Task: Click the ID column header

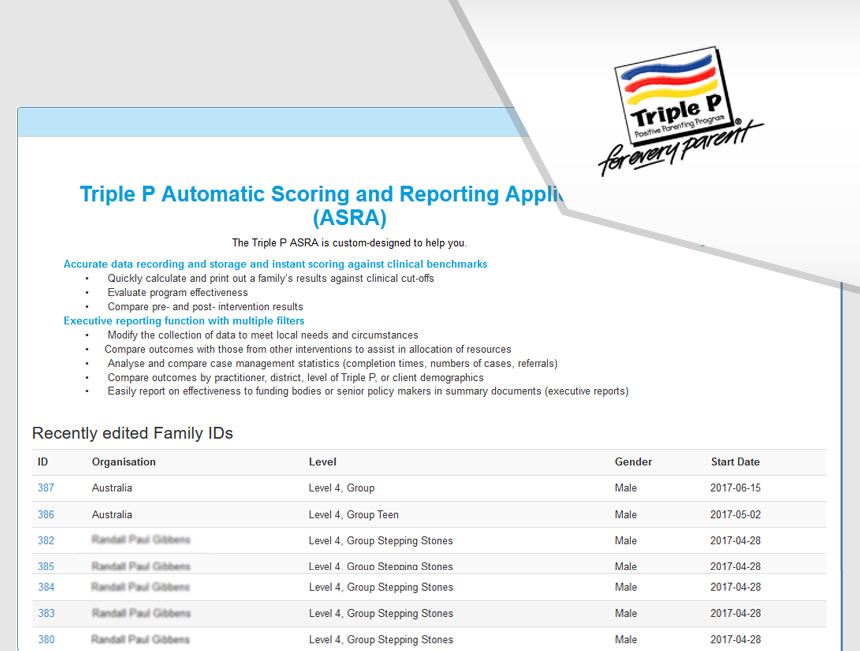Action: pos(42,462)
